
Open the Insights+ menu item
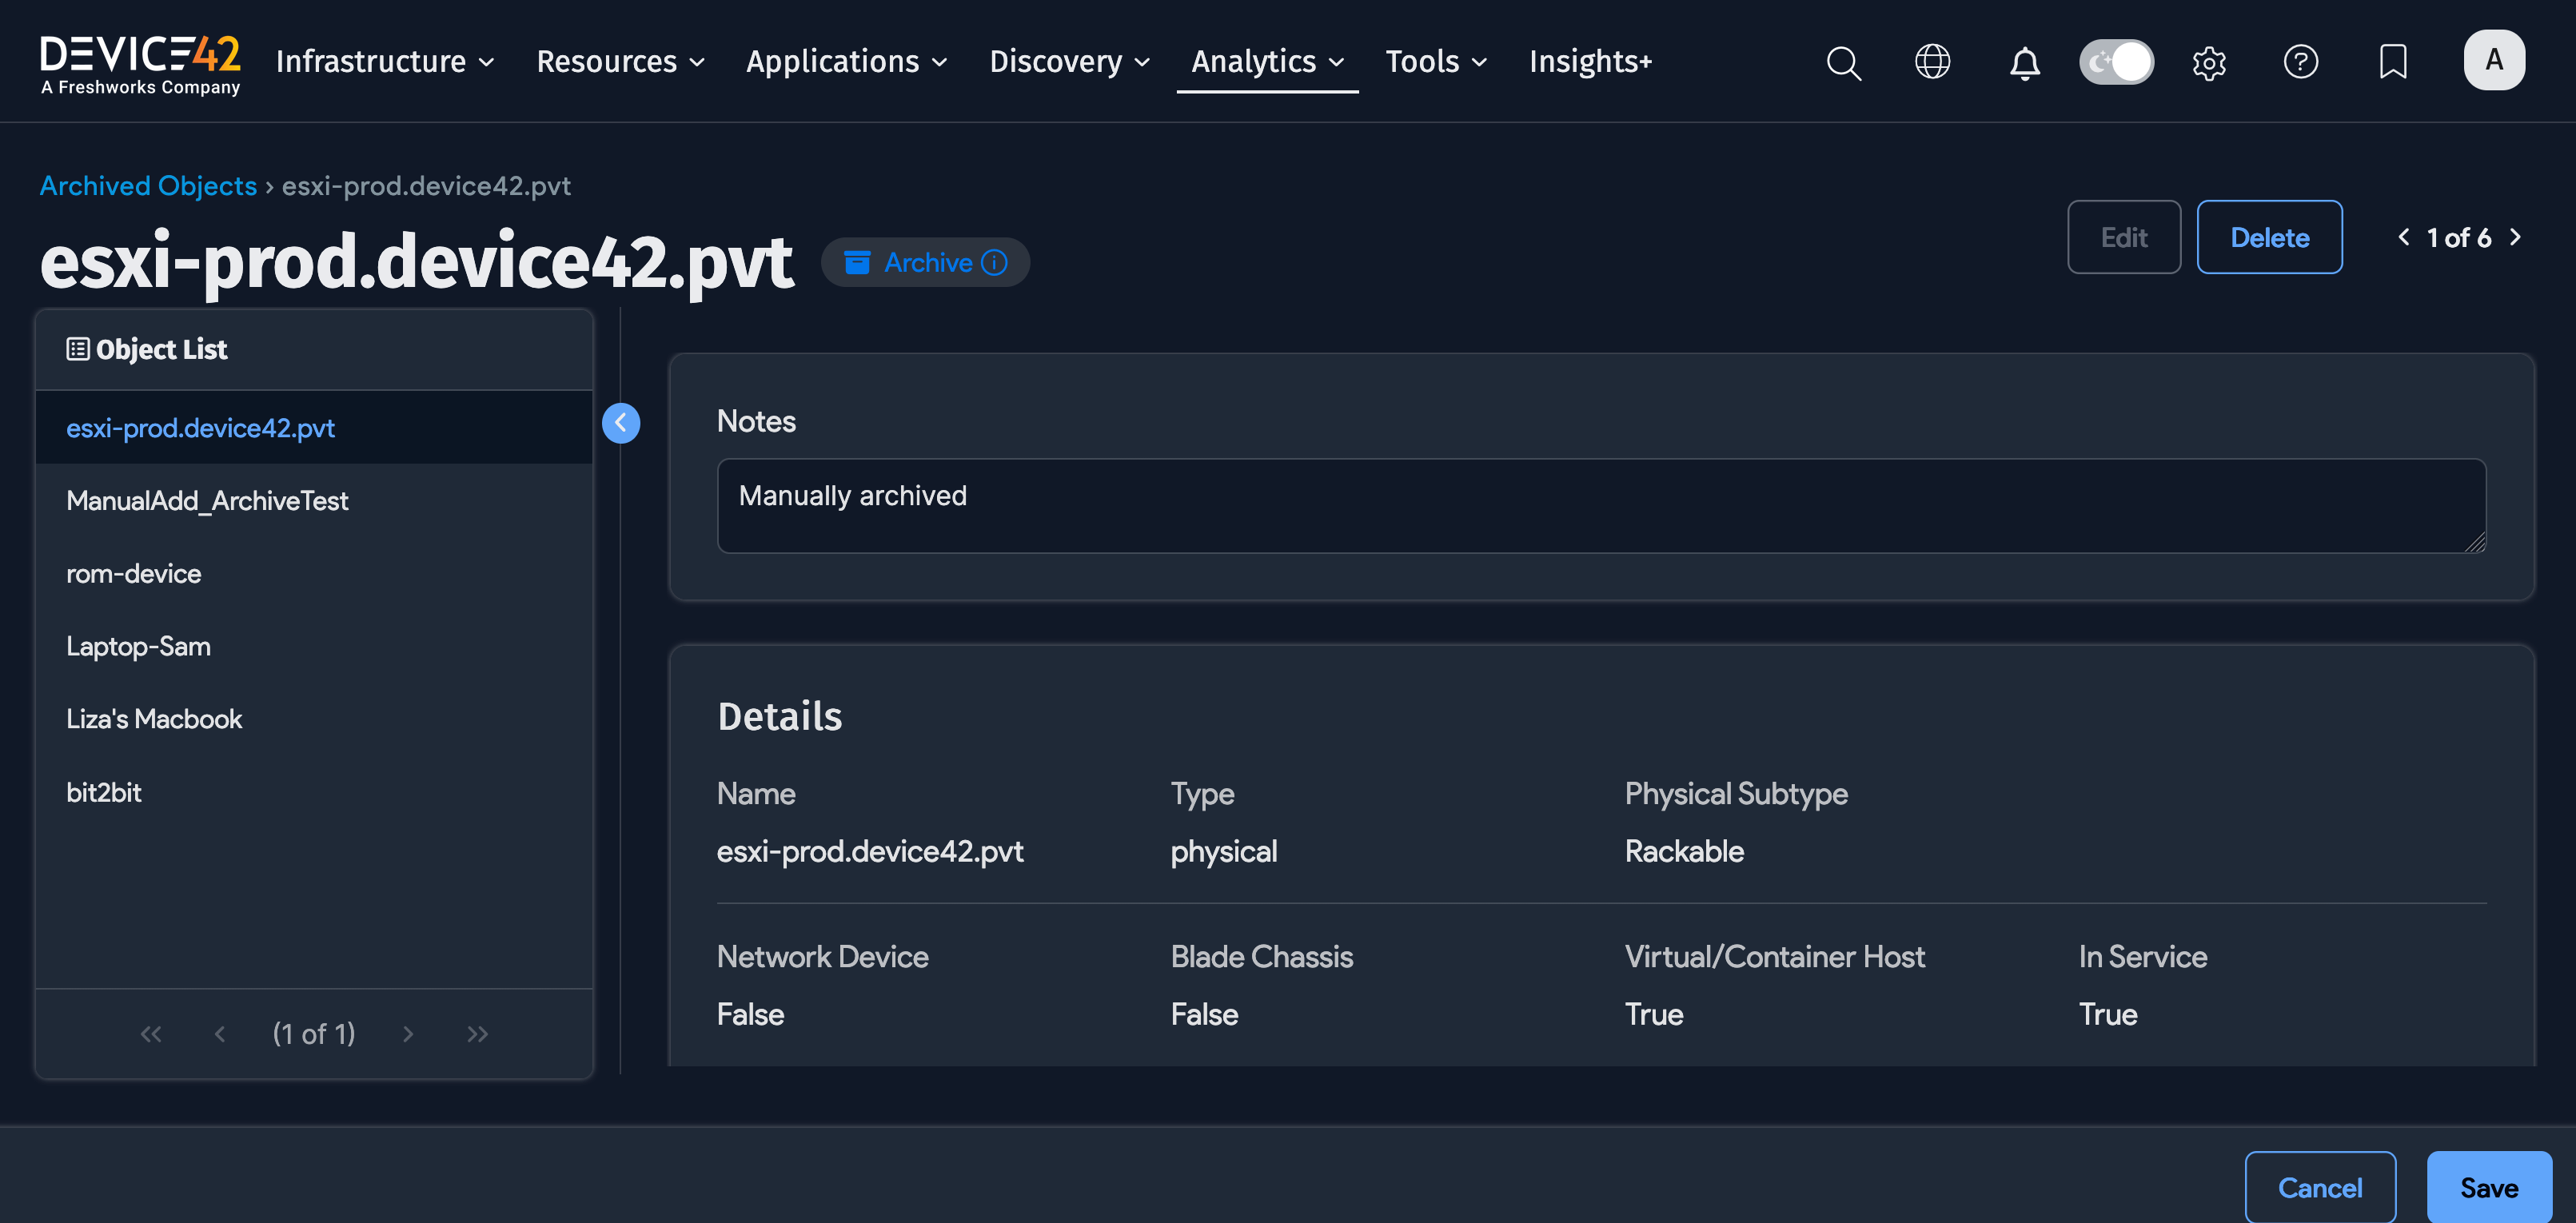click(x=1589, y=62)
